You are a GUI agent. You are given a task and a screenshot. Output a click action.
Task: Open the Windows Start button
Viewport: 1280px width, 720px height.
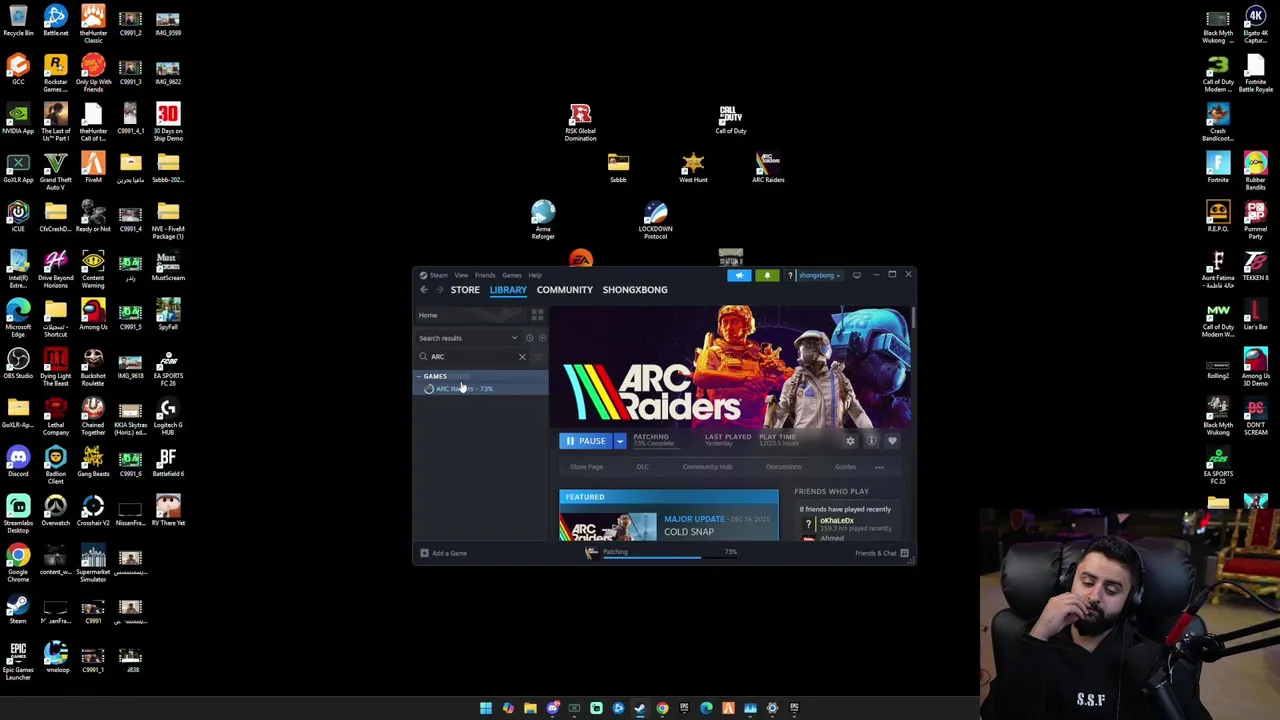[486, 709]
